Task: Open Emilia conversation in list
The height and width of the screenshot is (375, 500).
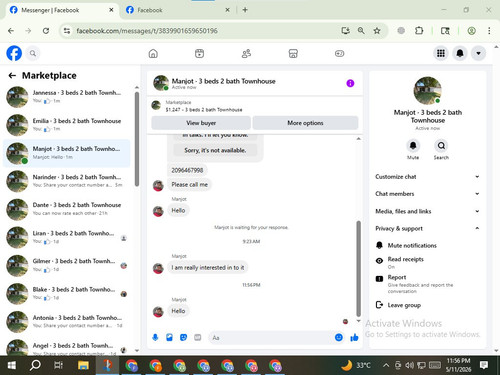Action: (67, 125)
